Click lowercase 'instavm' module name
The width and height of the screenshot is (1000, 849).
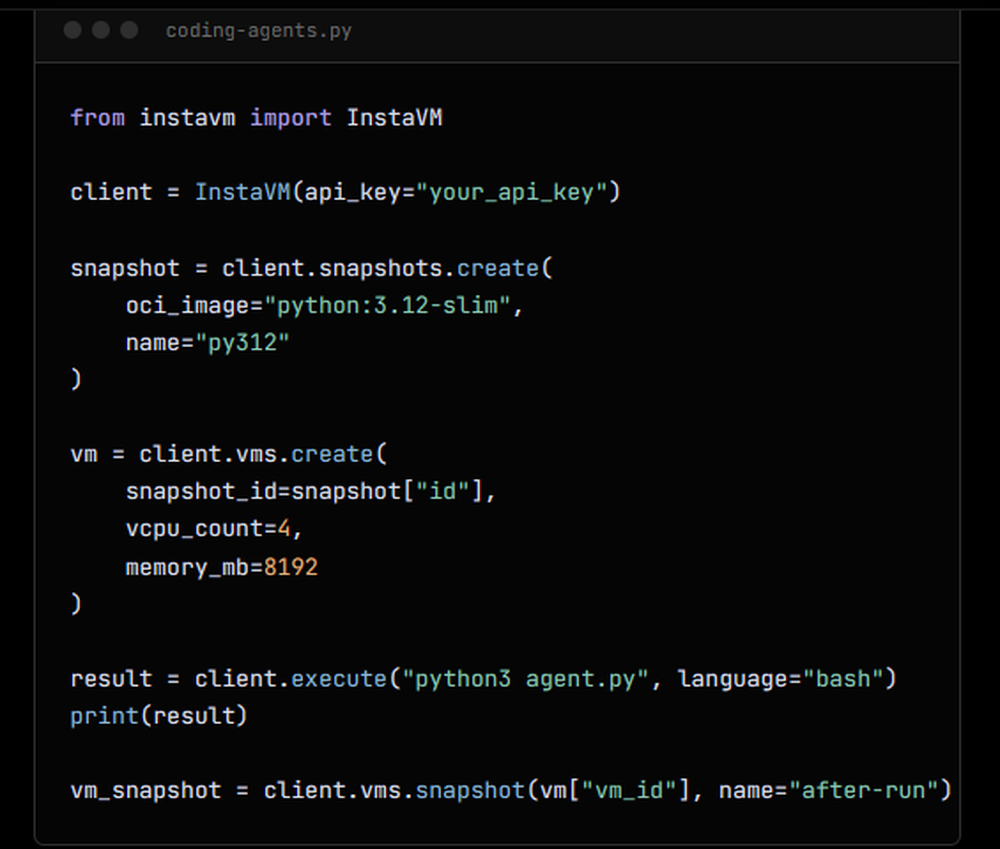(188, 117)
